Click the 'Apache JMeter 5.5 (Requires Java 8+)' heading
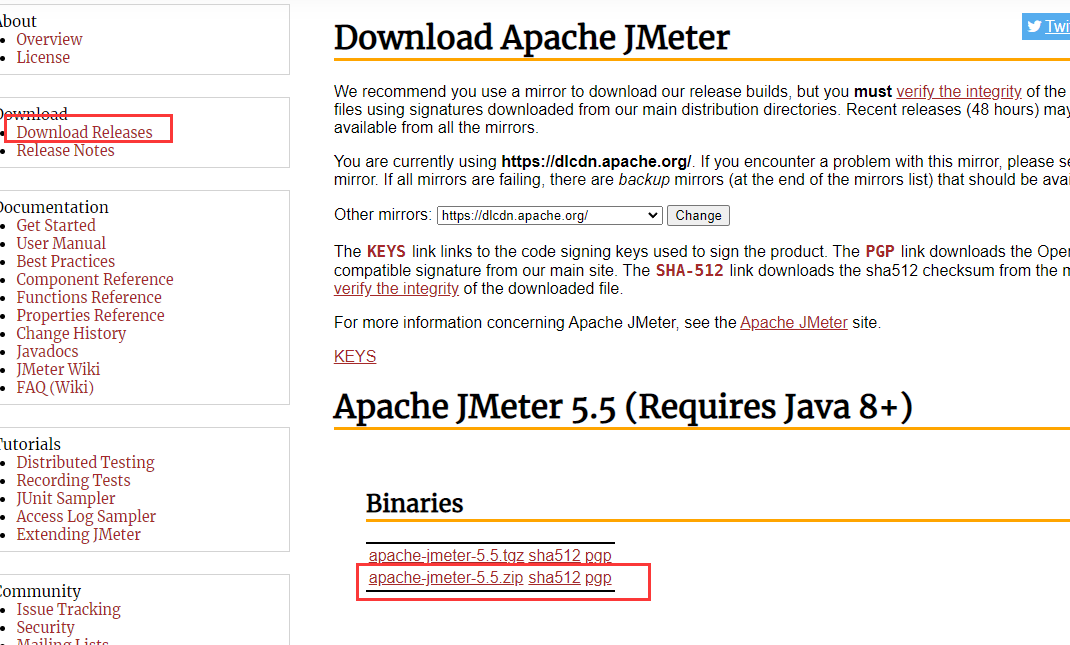 (623, 407)
